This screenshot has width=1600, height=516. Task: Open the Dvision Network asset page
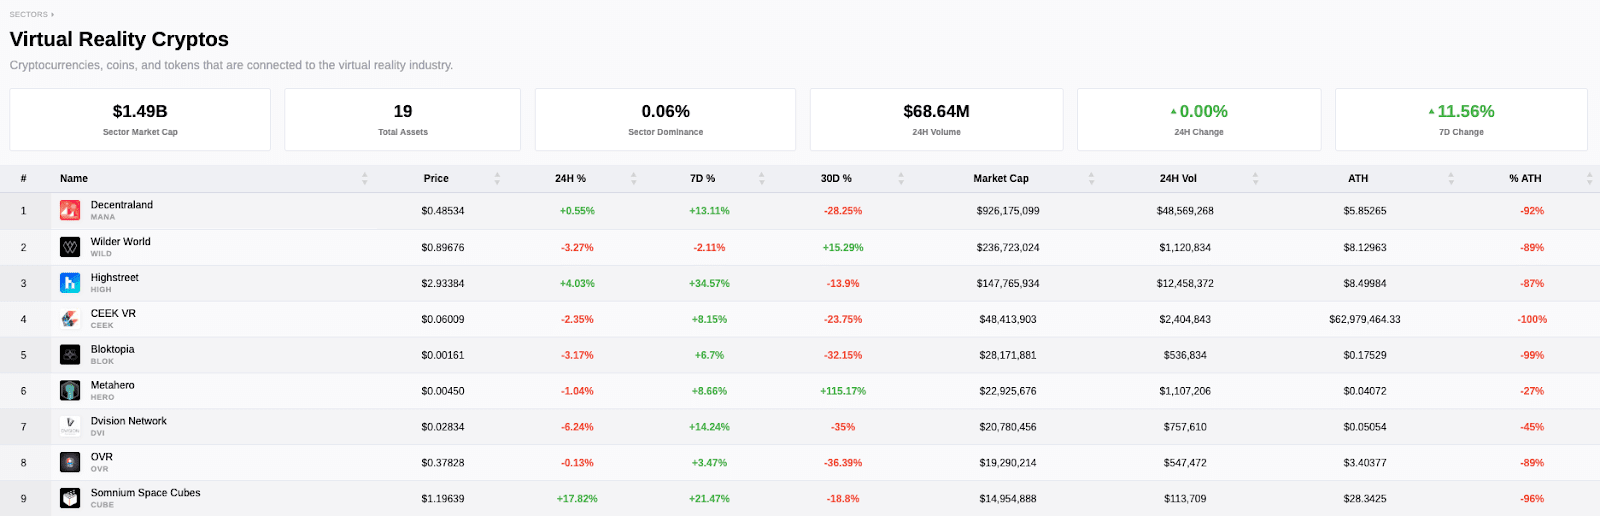129,421
